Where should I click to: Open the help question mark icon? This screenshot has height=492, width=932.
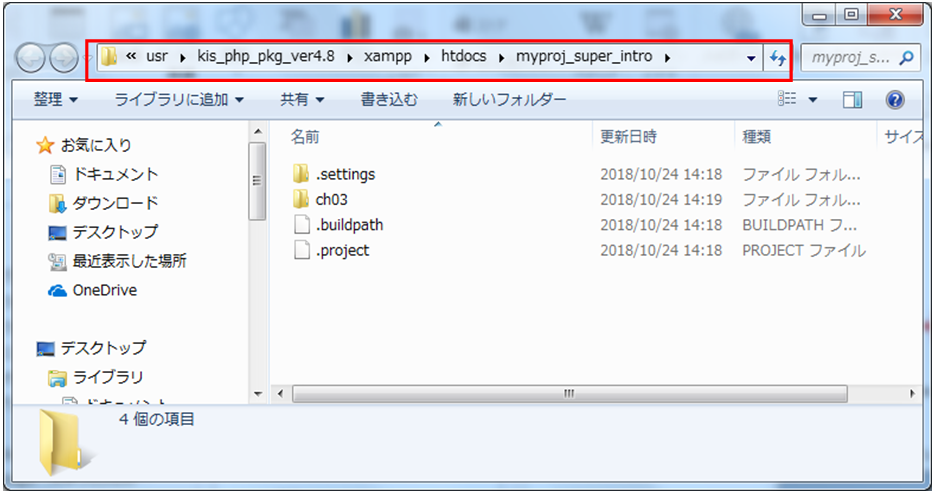click(x=895, y=100)
